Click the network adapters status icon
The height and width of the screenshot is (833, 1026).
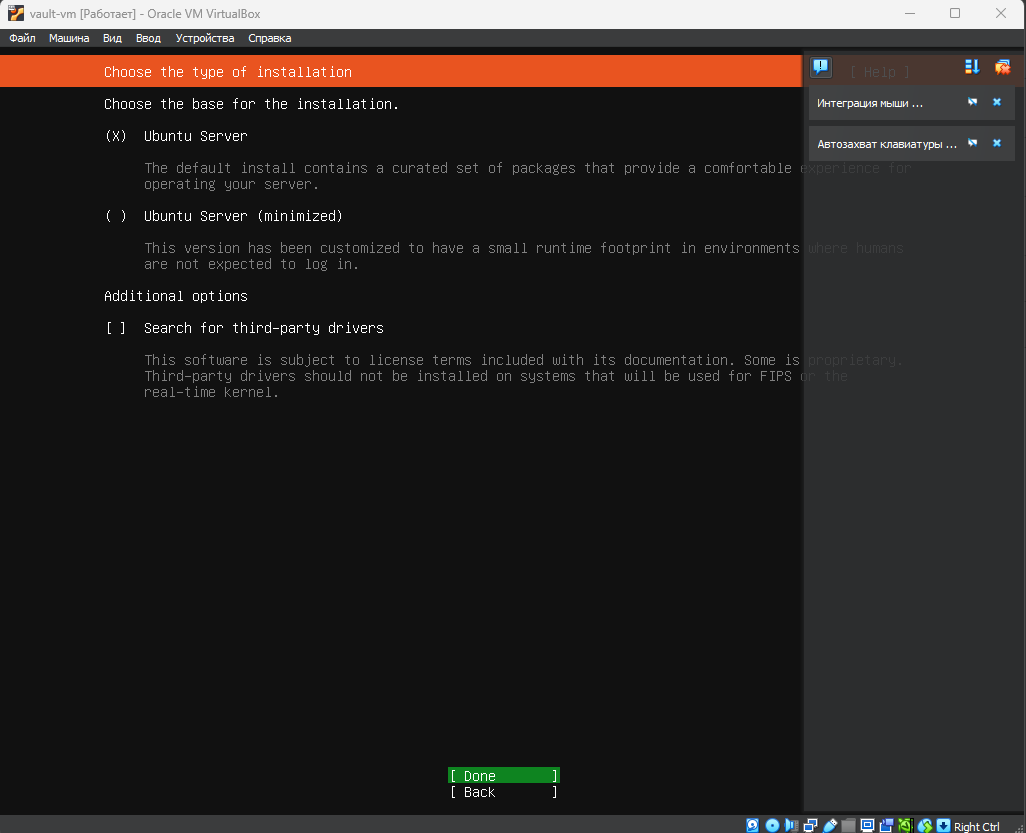coord(810,825)
